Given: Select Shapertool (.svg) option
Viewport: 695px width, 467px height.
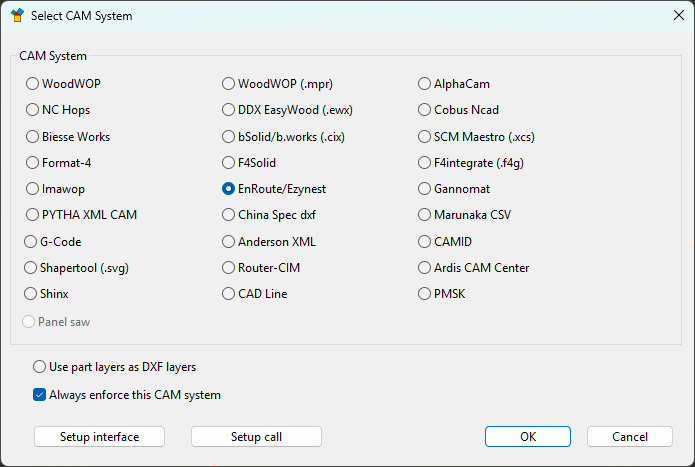Looking at the screenshot, I should tap(31, 268).
